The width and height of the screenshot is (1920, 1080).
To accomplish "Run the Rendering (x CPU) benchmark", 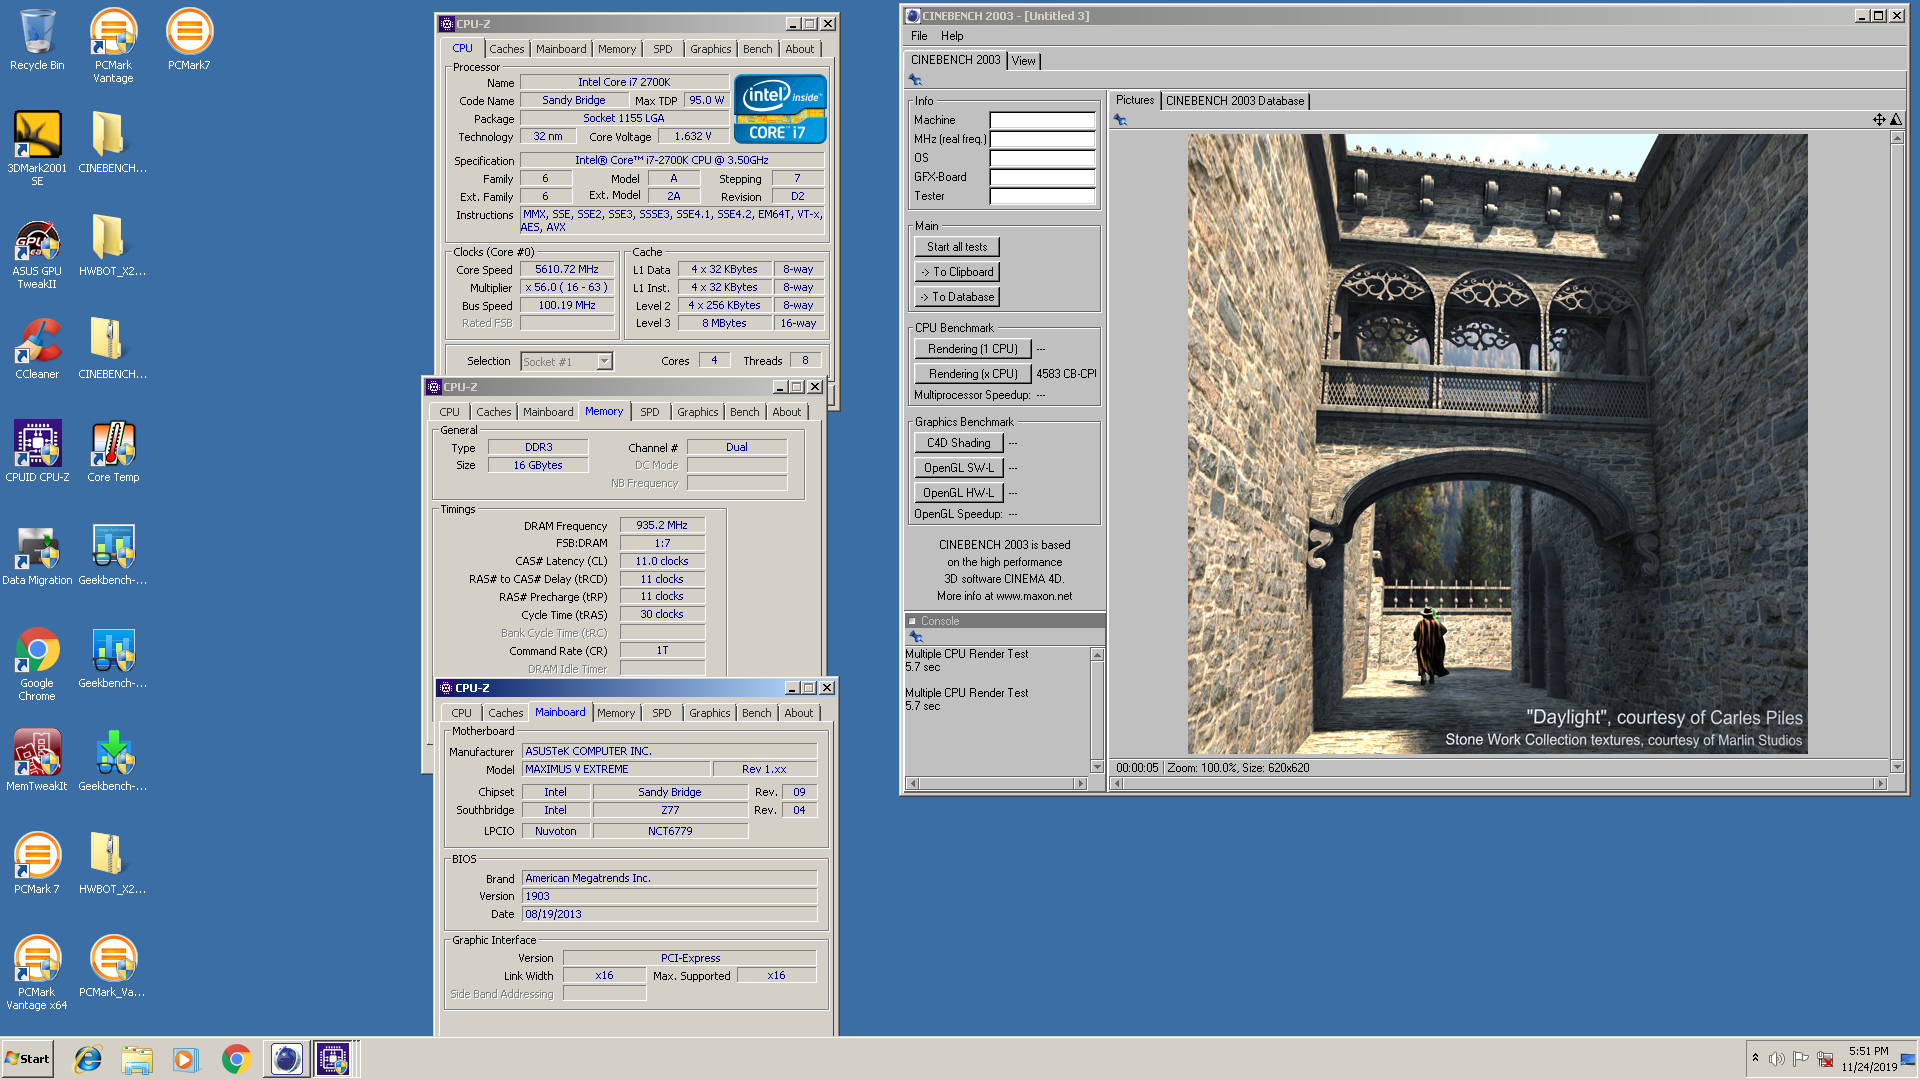I will click(x=973, y=374).
